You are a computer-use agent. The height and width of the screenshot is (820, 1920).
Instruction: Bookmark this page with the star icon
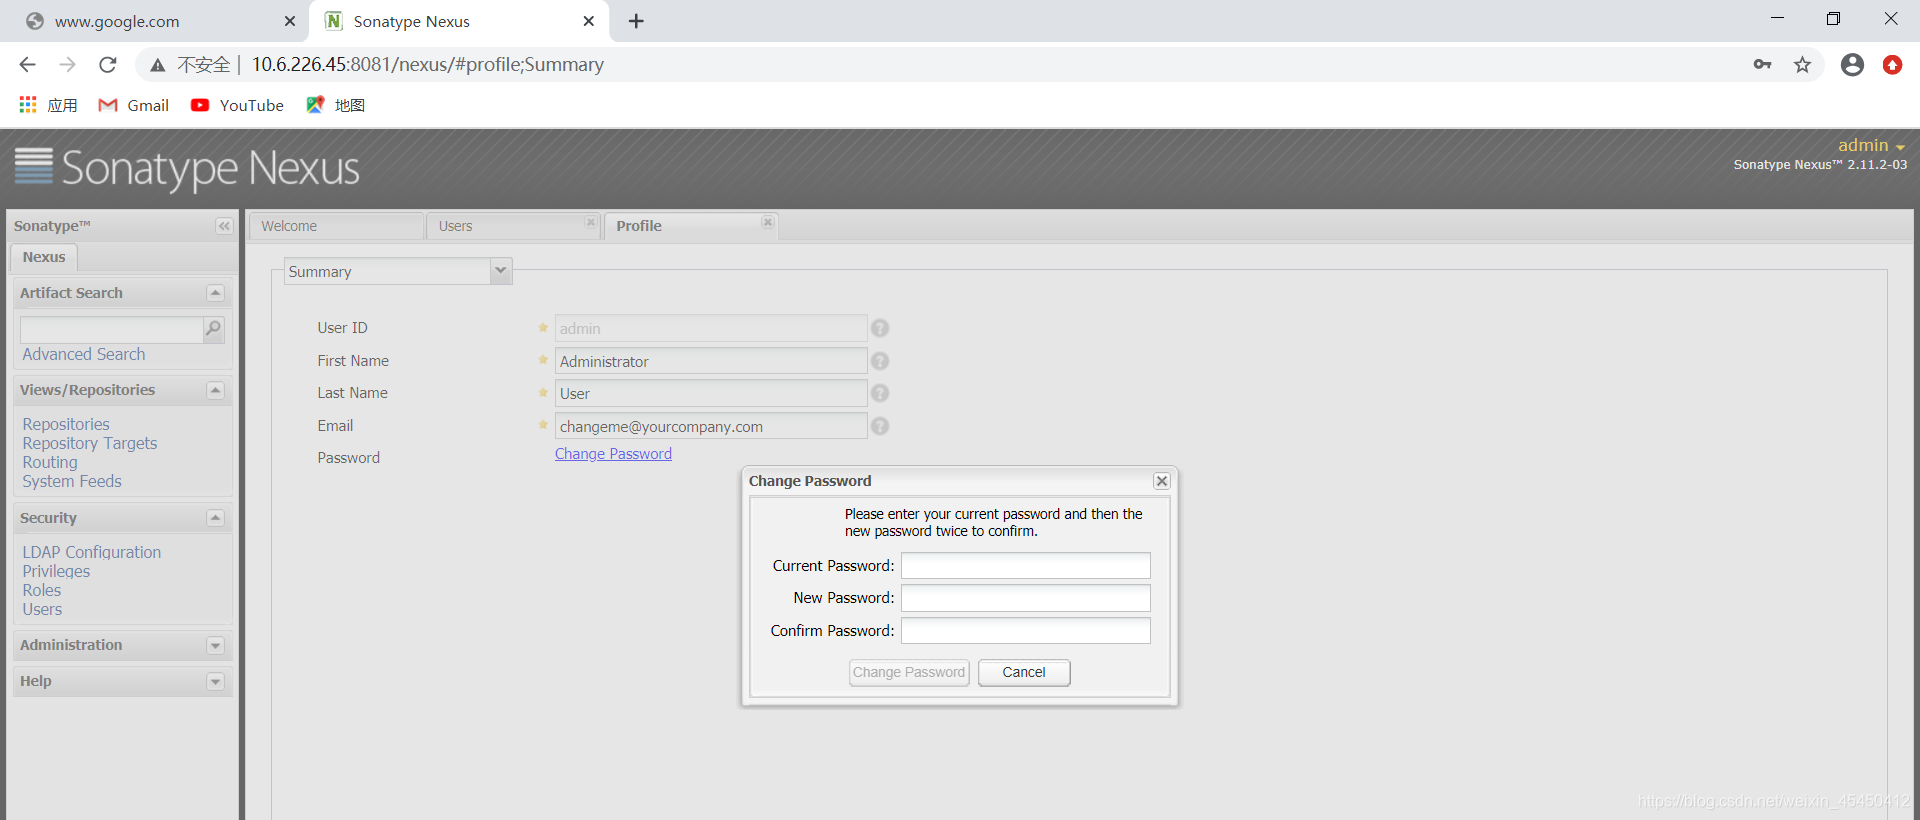coord(1802,65)
